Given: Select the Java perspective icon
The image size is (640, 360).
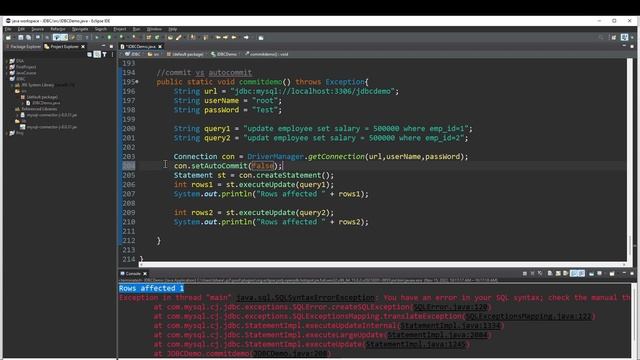Looking at the screenshot, I should [624, 38].
